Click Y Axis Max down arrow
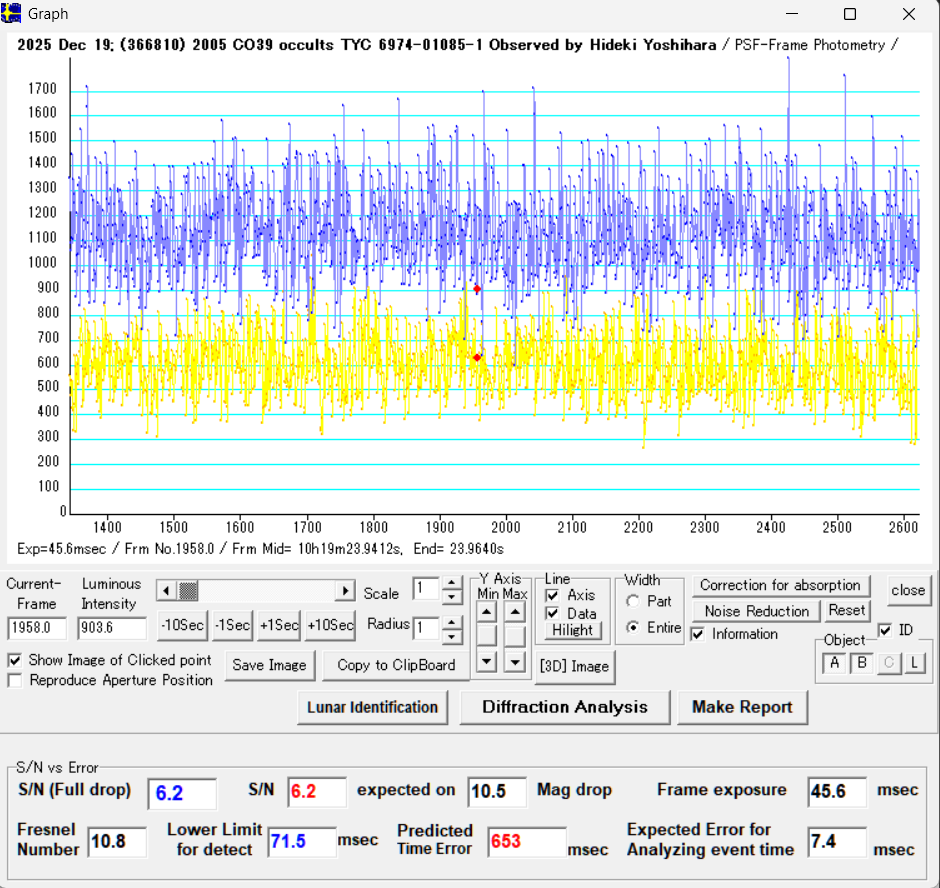This screenshot has height=888, width=940. [514, 661]
